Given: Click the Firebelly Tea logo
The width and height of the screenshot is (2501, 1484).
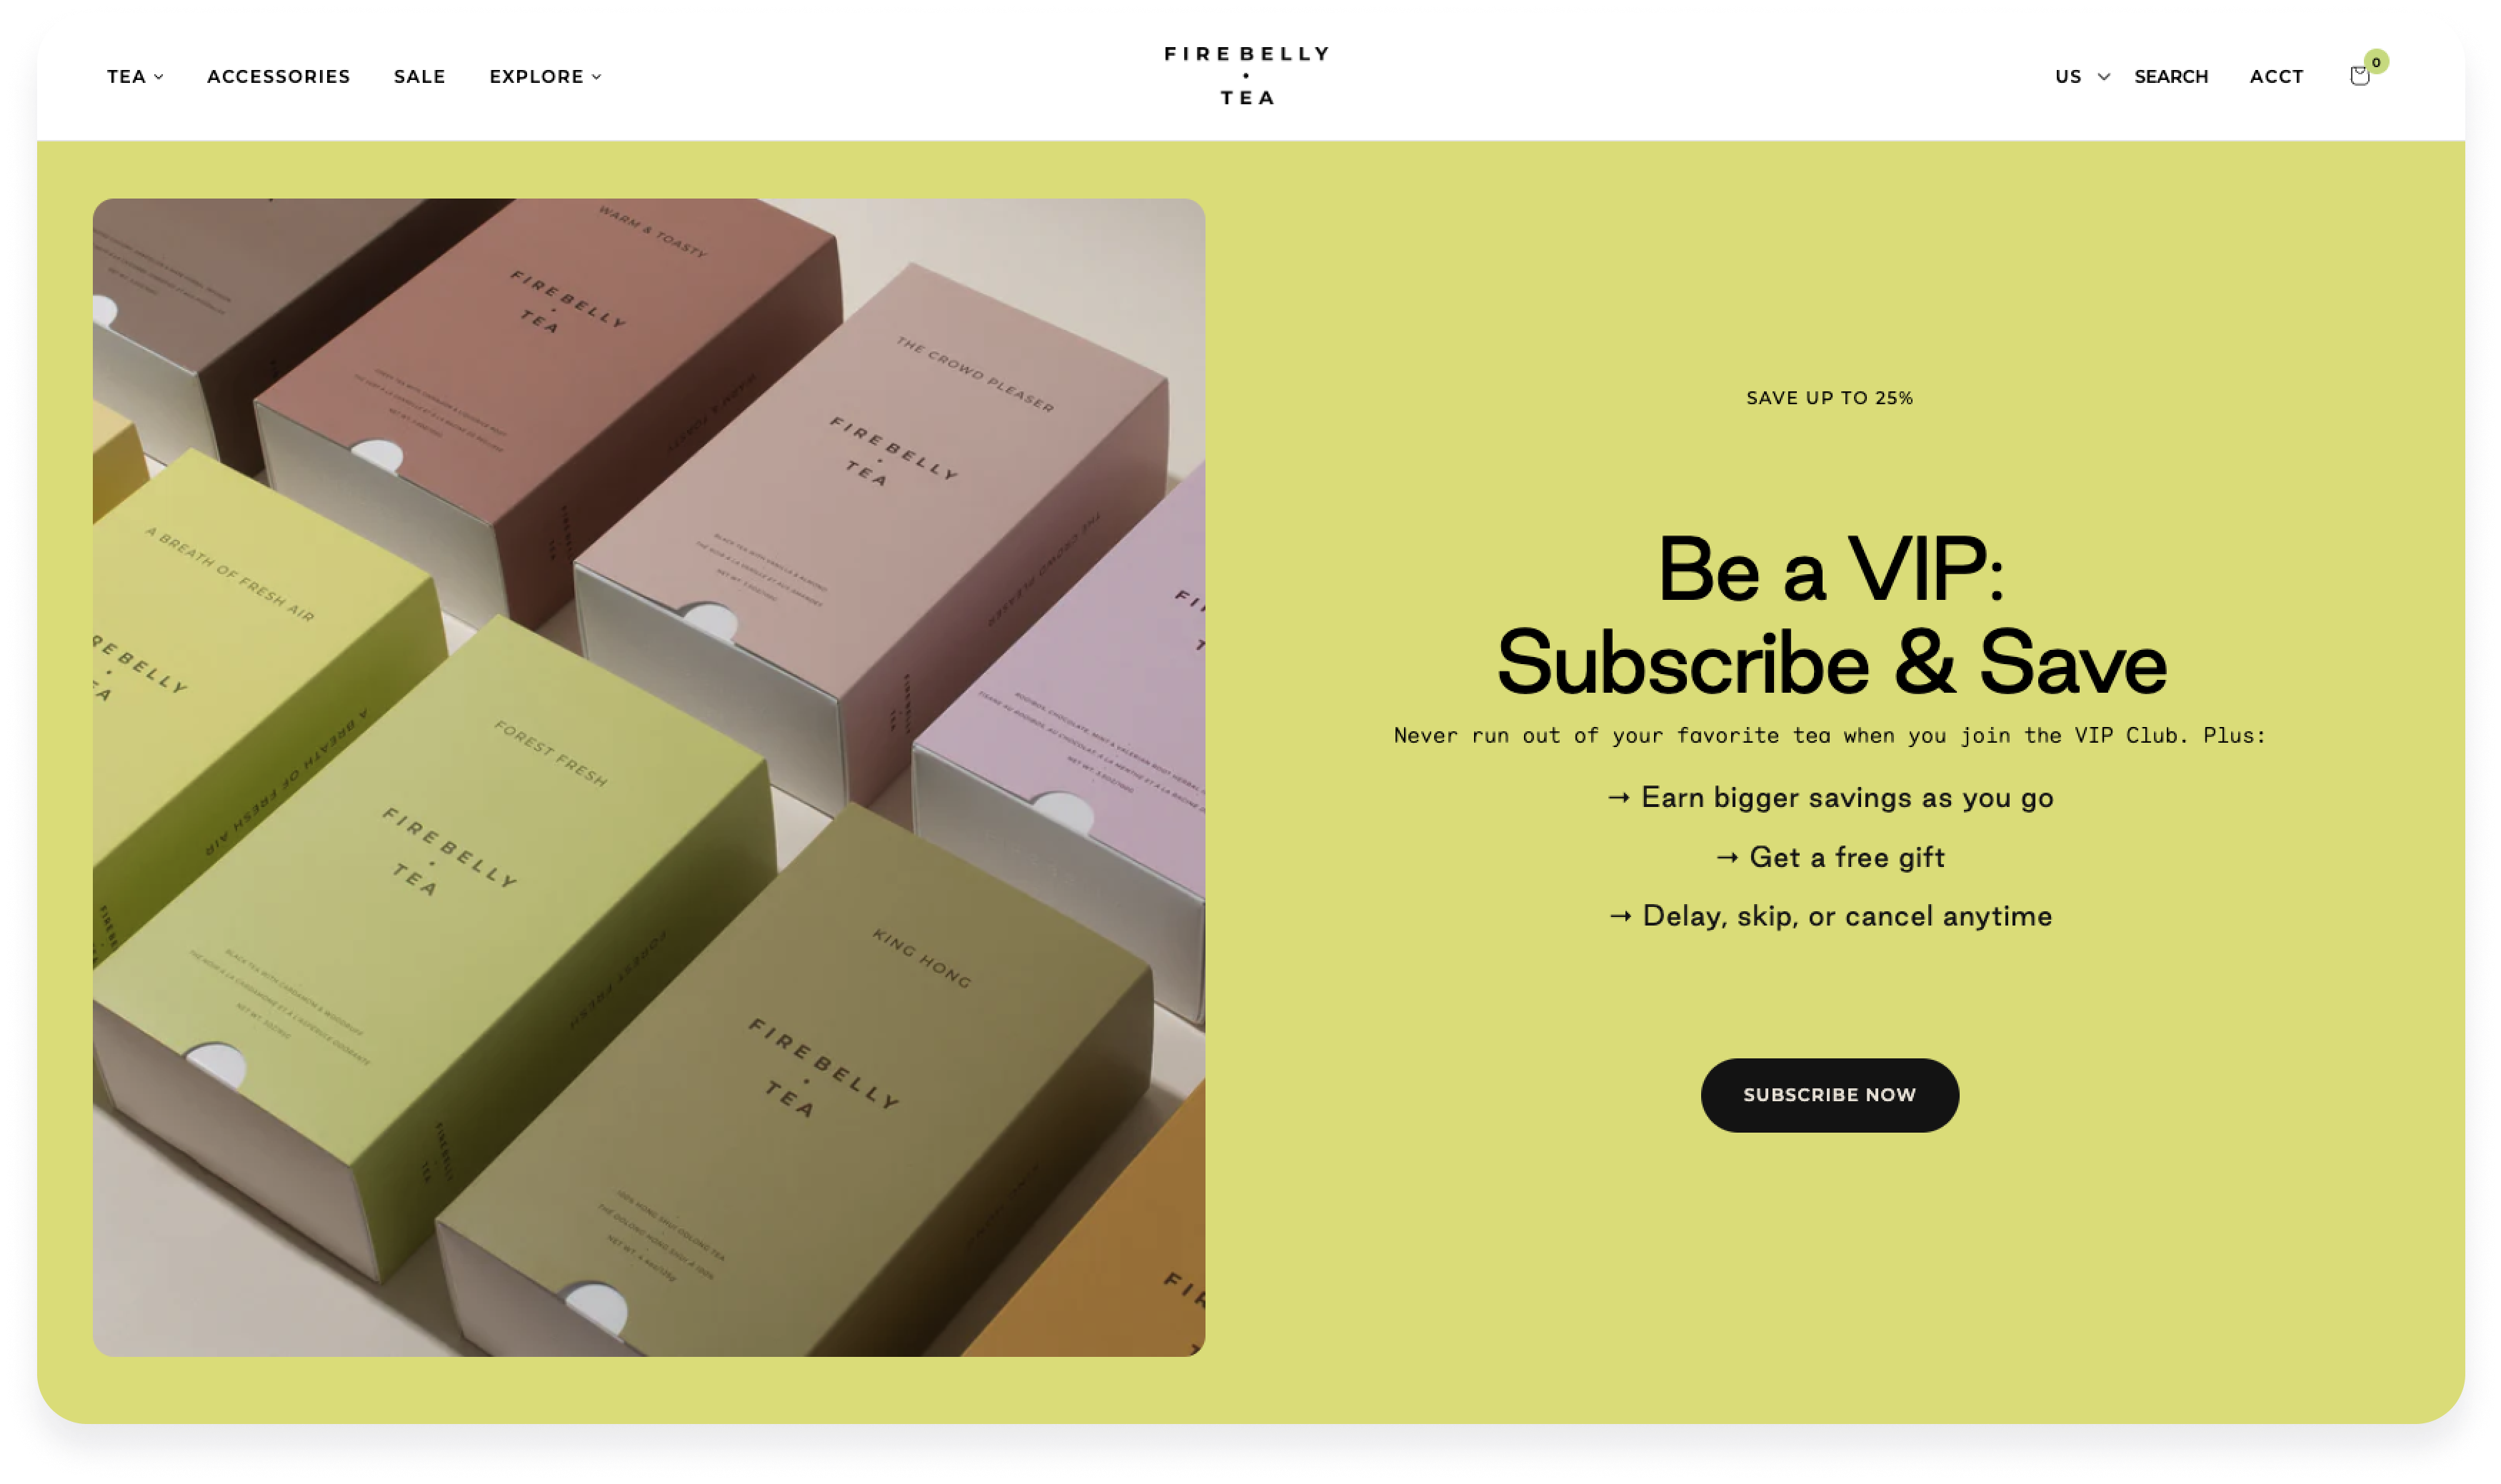Looking at the screenshot, I should [x=1247, y=76].
